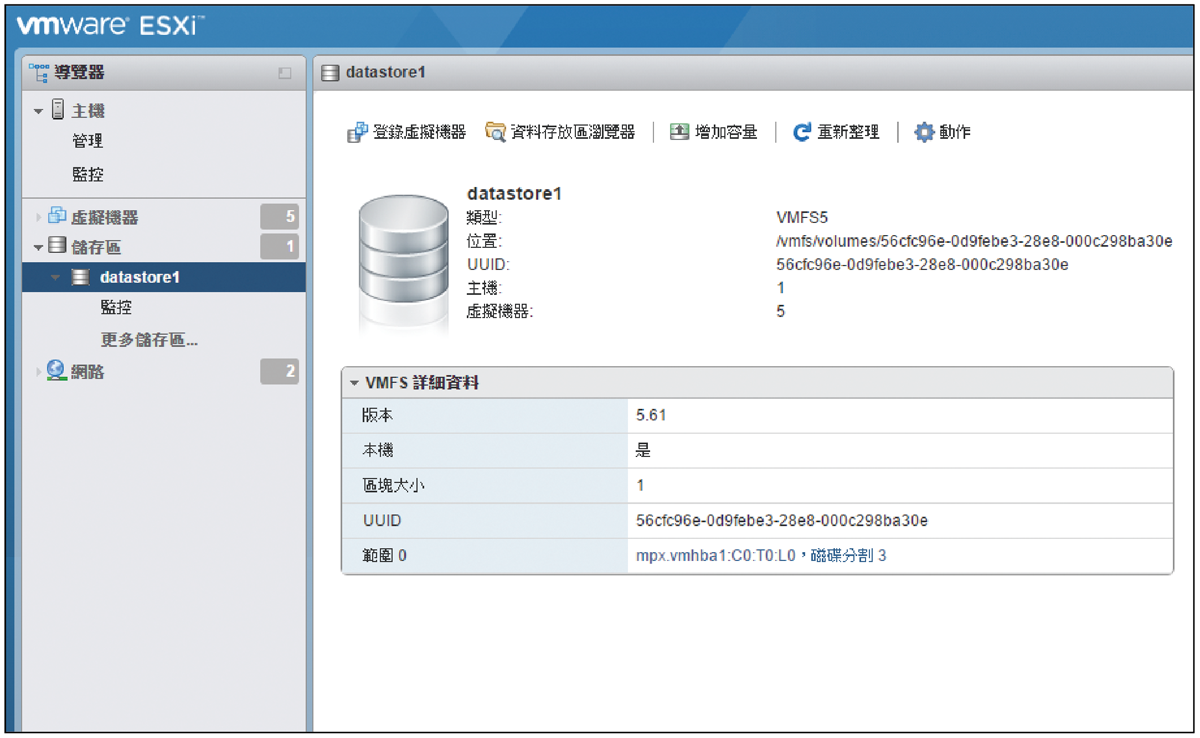Image resolution: width=1200 pixels, height=738 pixels.
Task: Click the virtual machines count badge 5
Action: coord(280,216)
